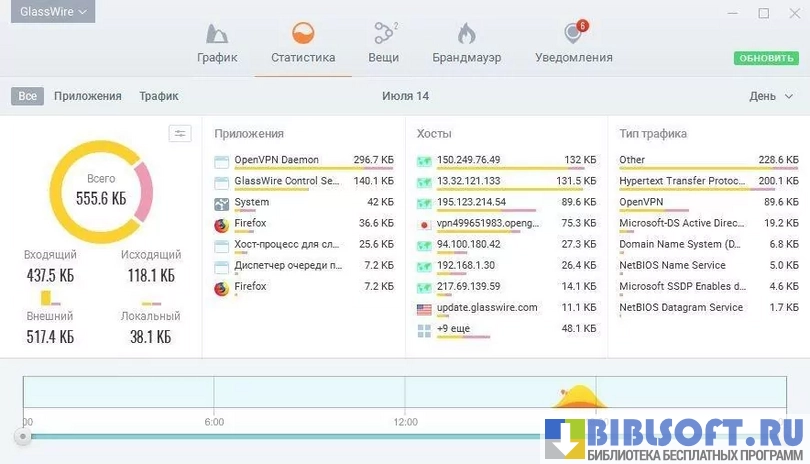
Task: Expand the +9 еще hosts entry
Action: pos(453,328)
